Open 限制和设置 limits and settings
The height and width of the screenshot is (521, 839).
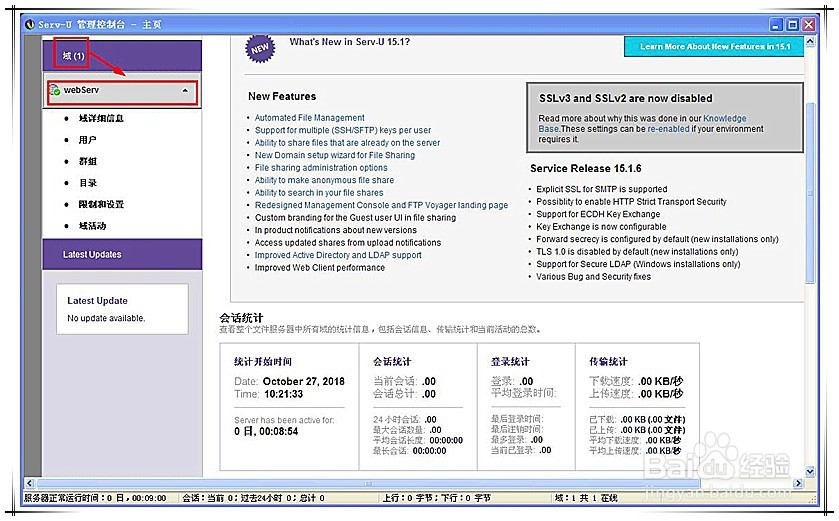(x=101, y=204)
